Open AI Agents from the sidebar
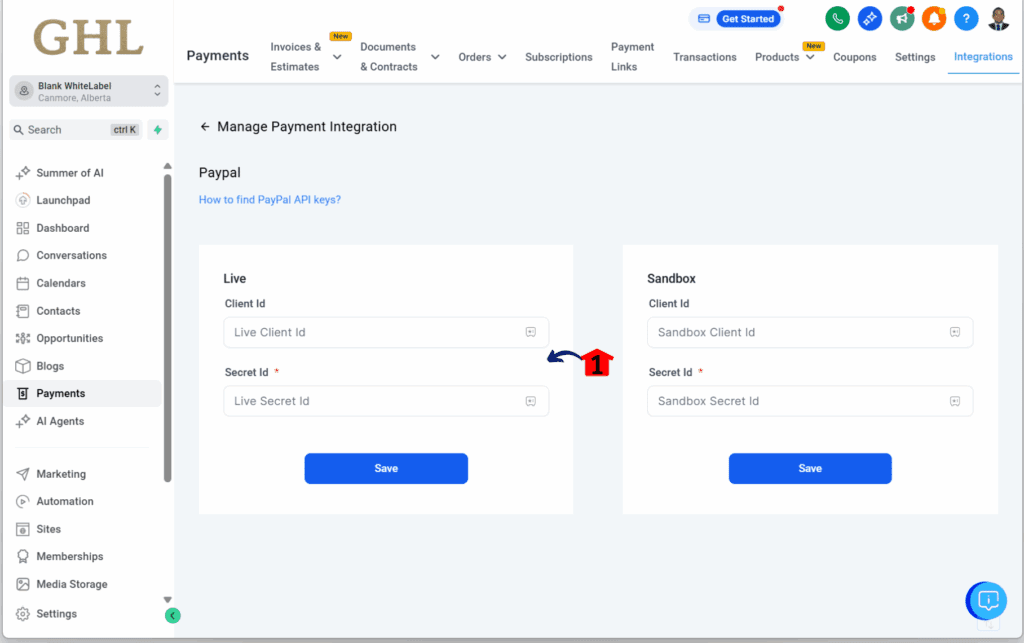 (60, 421)
